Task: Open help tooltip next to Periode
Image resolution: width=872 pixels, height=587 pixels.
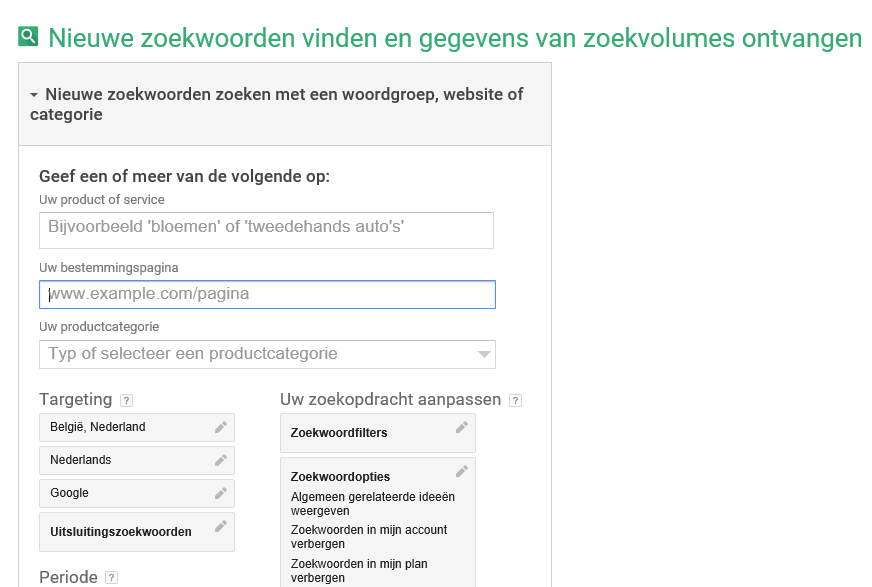Action: (111, 578)
